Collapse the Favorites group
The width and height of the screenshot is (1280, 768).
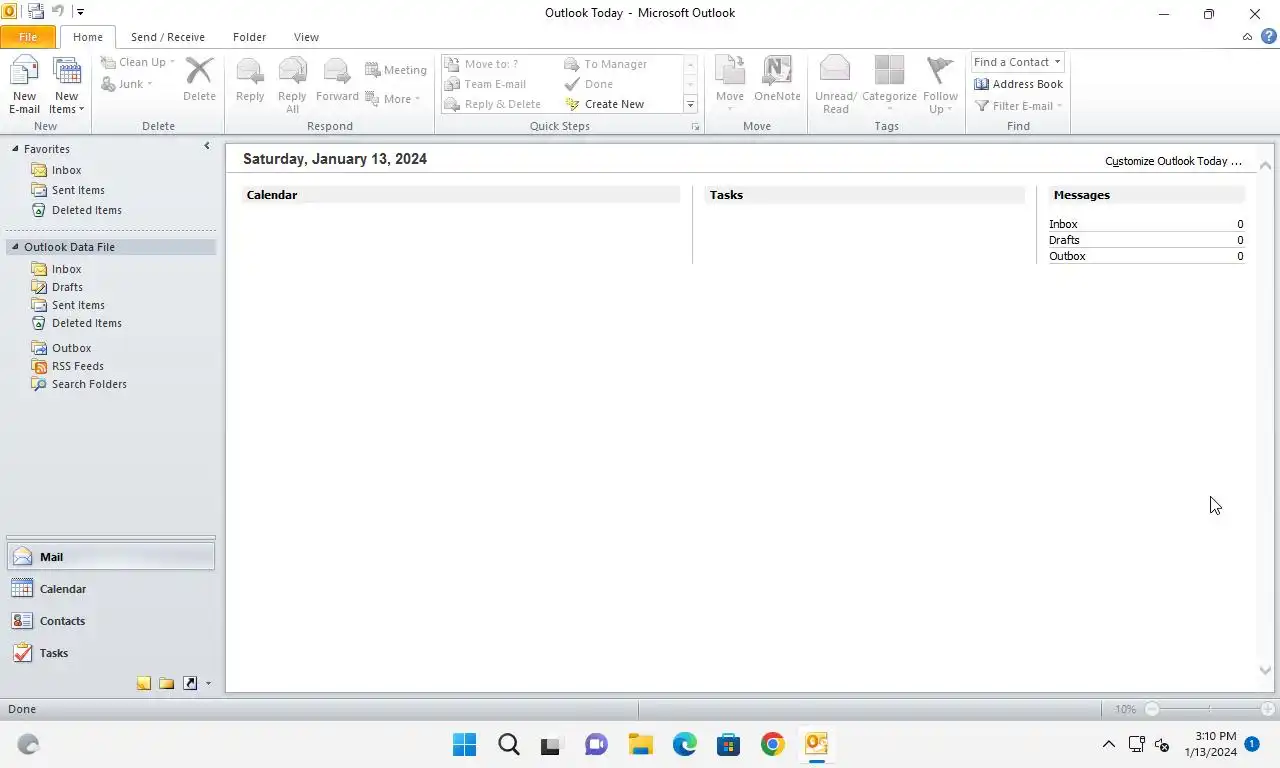click(15, 149)
